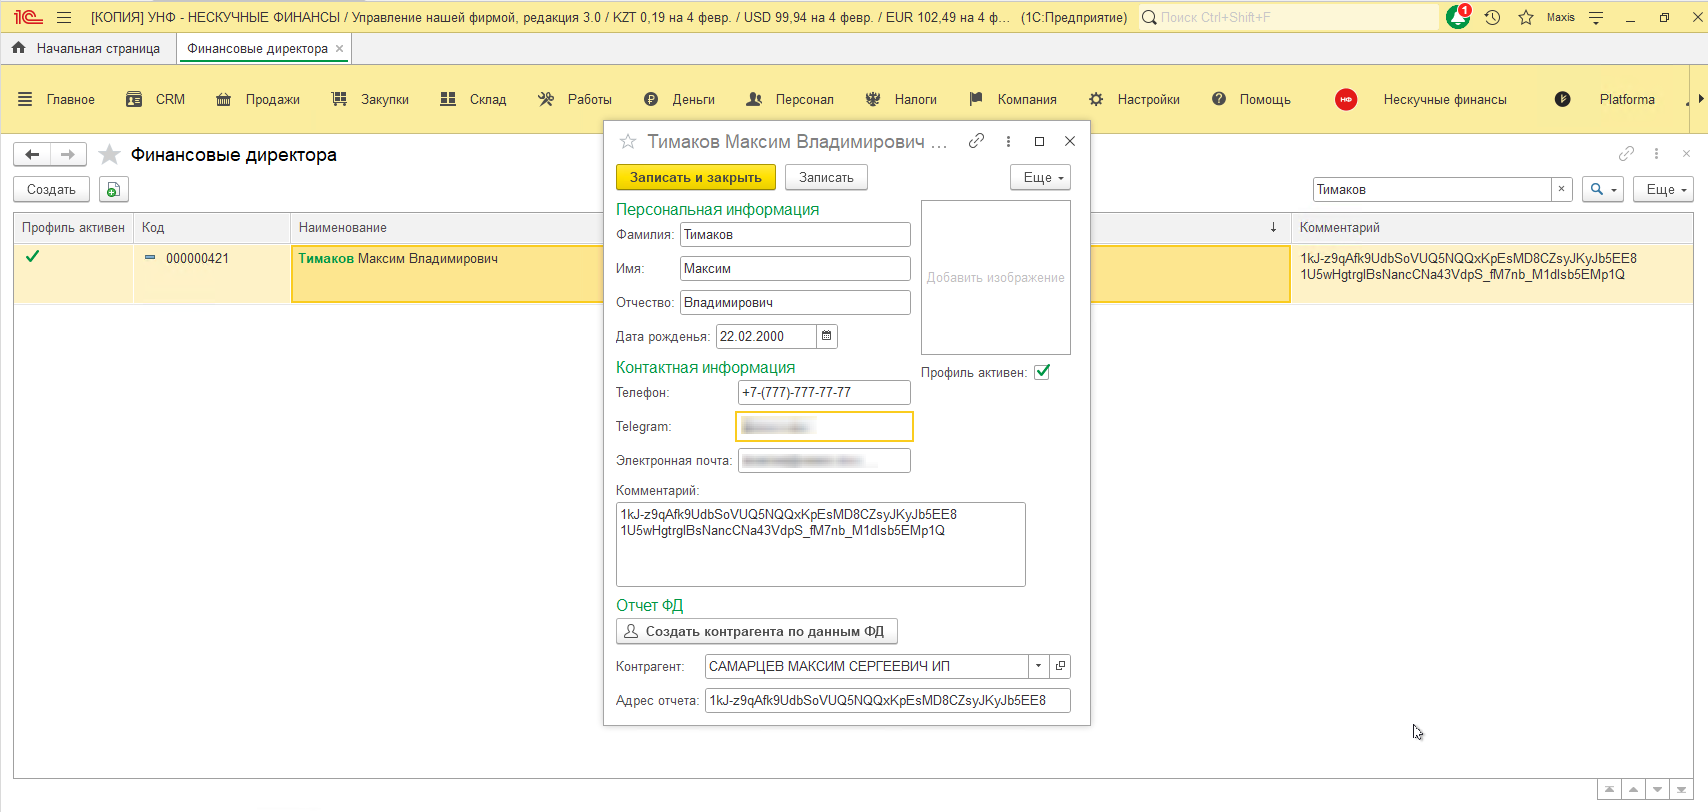Click the notifications bell icon
1708x812 pixels.
tap(1457, 17)
